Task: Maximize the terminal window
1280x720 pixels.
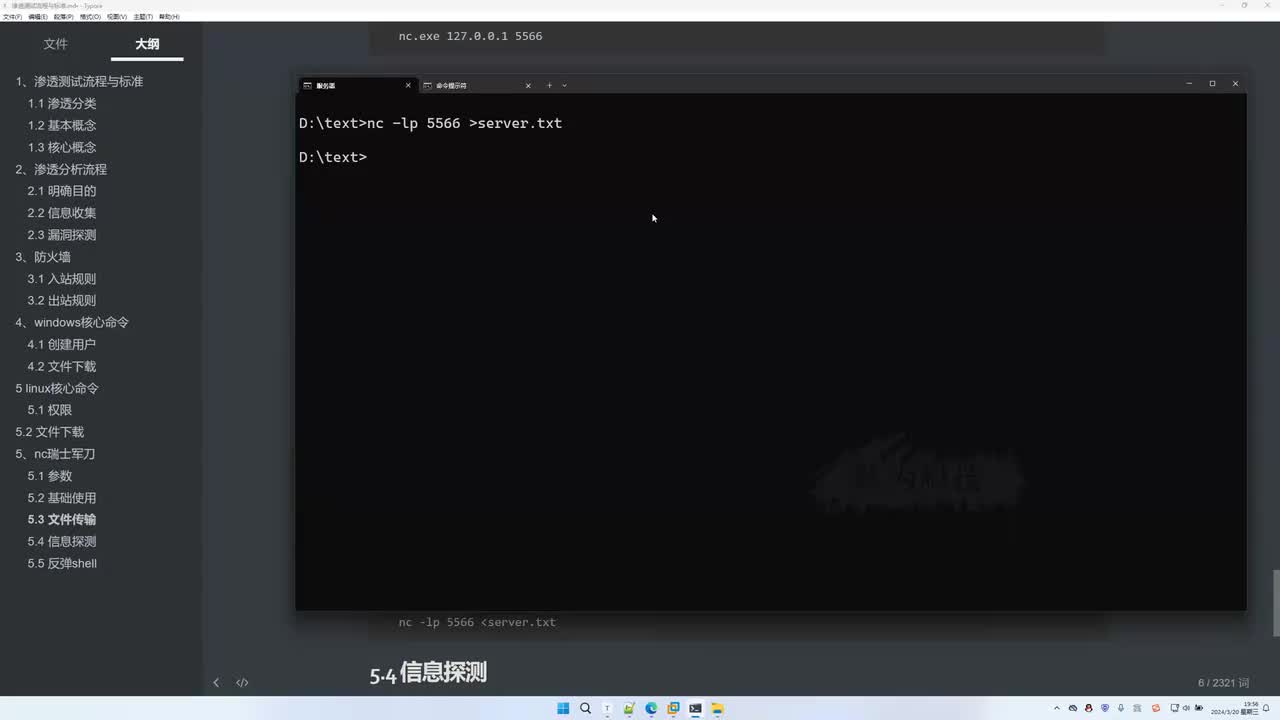Action: [x=1212, y=84]
